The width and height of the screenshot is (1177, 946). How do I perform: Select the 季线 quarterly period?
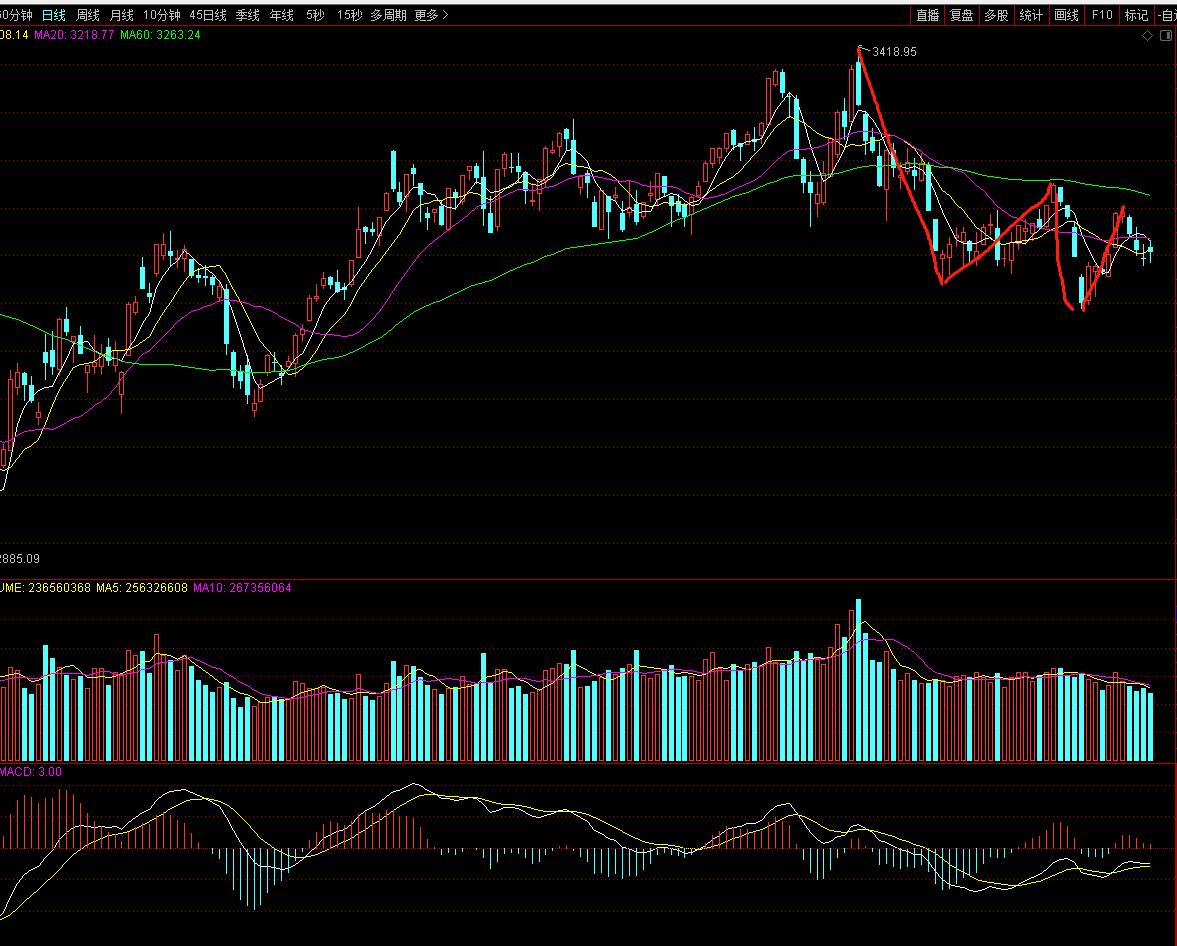click(x=248, y=15)
